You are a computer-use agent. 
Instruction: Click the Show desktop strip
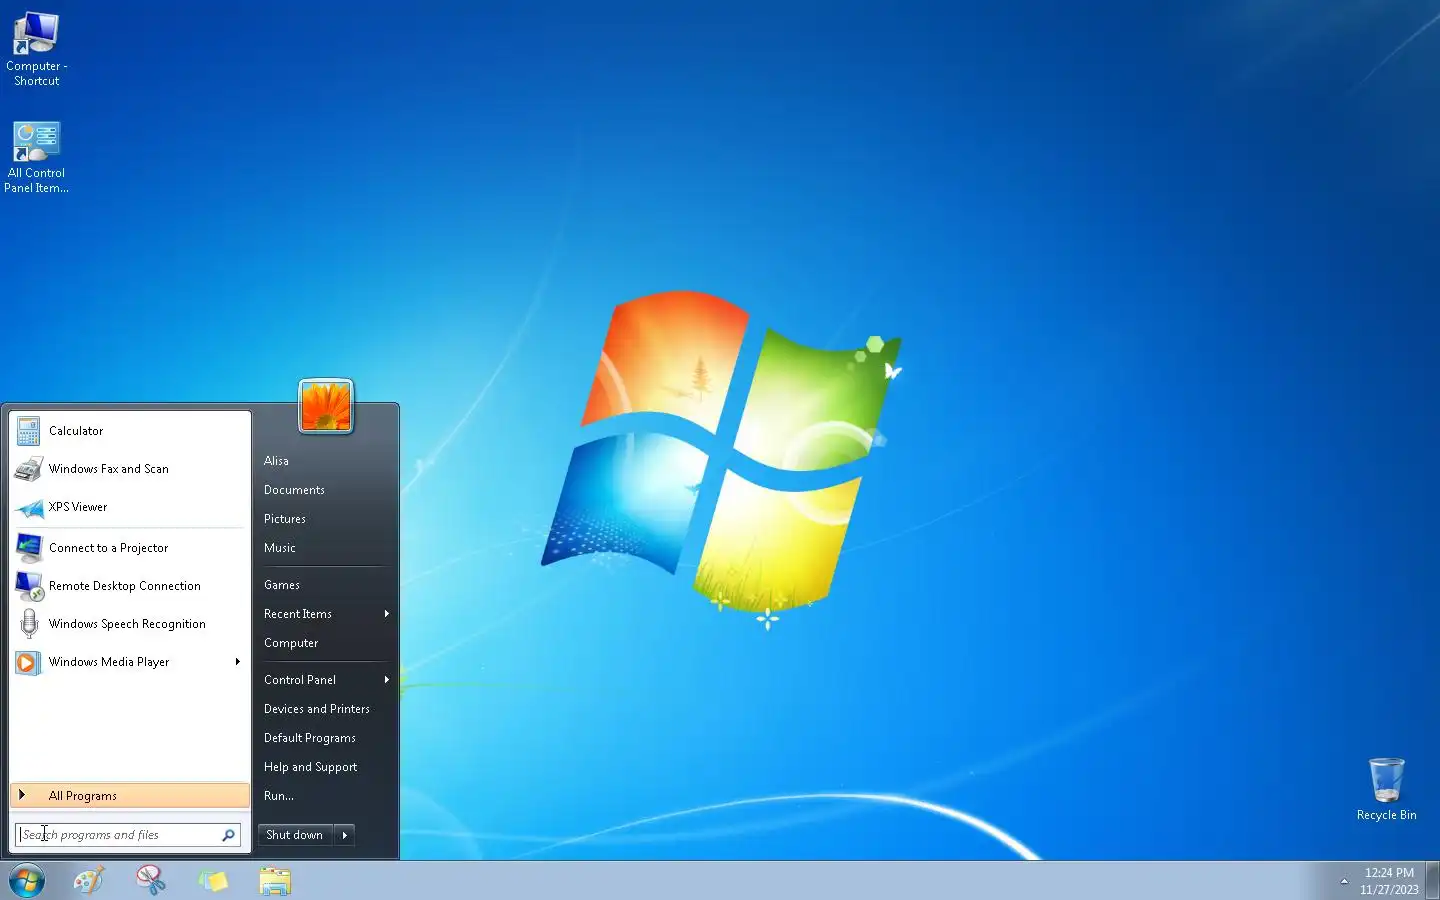(1433, 881)
